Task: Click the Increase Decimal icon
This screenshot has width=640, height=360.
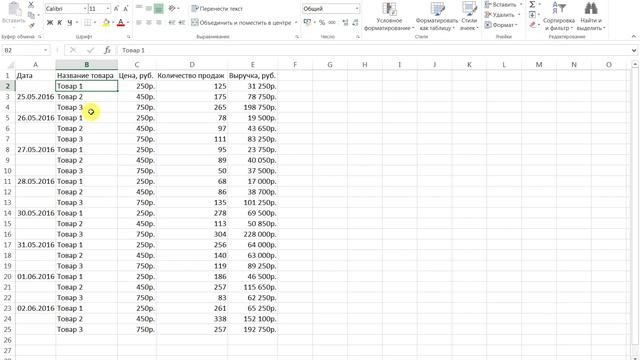Action: pos(345,22)
